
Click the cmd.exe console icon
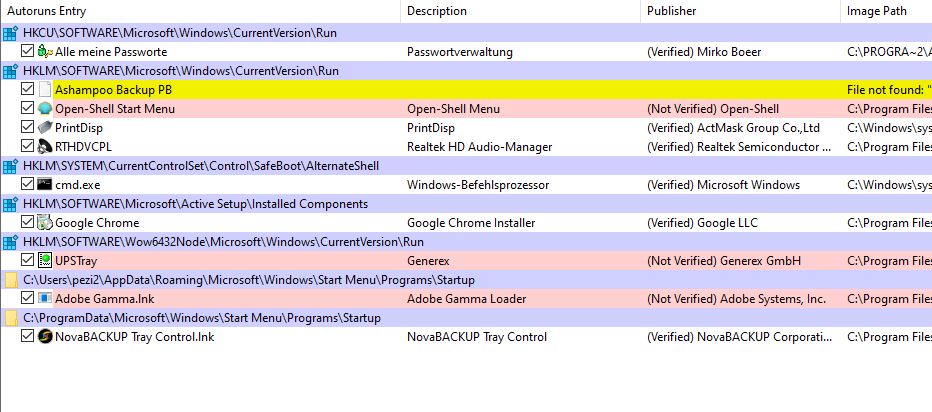click(x=45, y=184)
